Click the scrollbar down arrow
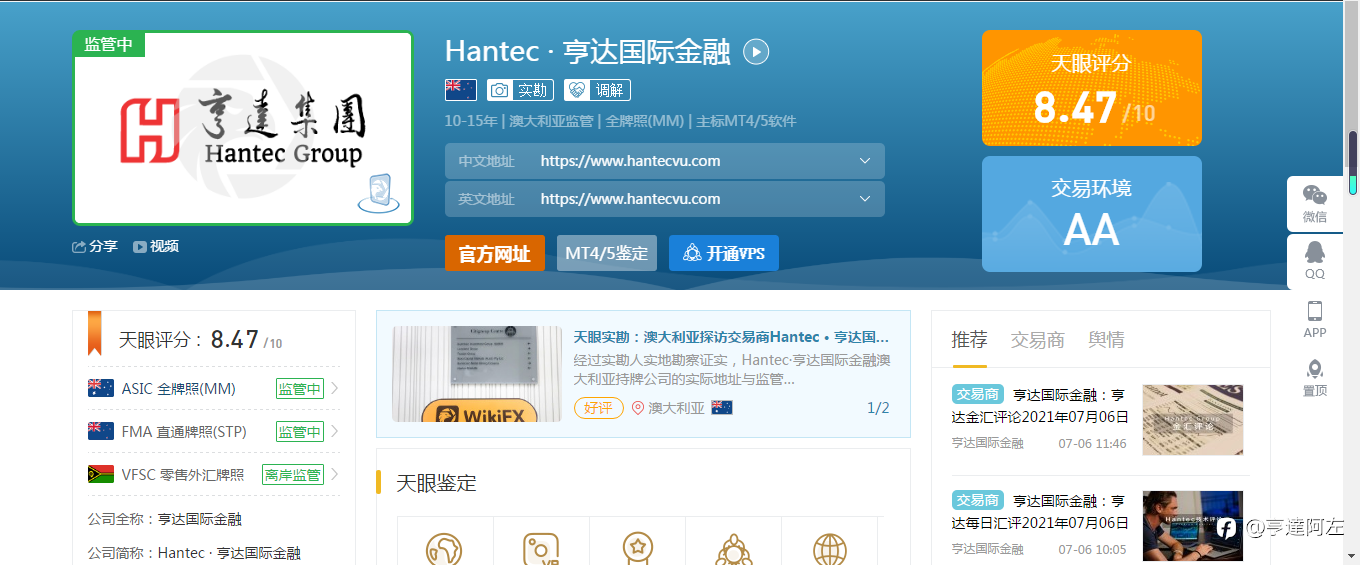 coord(1353,555)
